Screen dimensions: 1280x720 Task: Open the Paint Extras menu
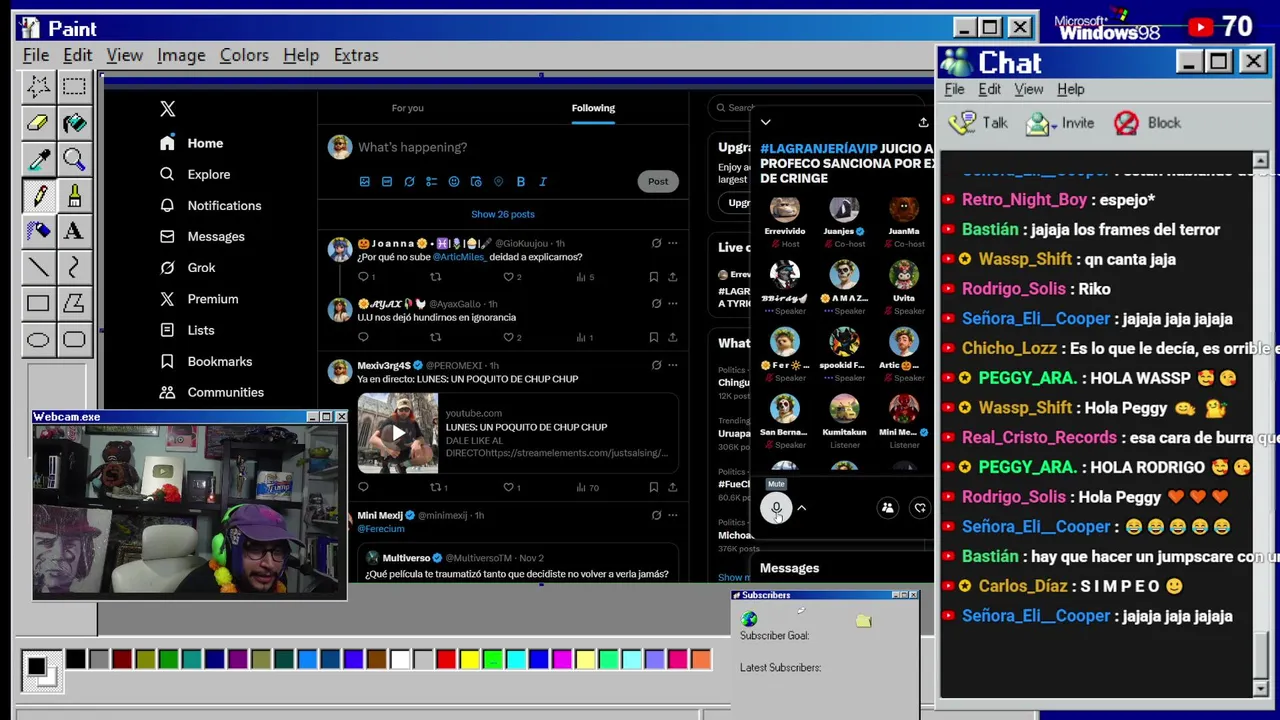[x=356, y=55]
